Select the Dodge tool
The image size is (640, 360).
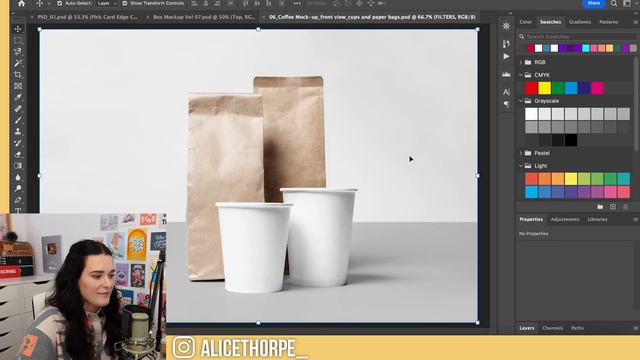click(x=18, y=189)
